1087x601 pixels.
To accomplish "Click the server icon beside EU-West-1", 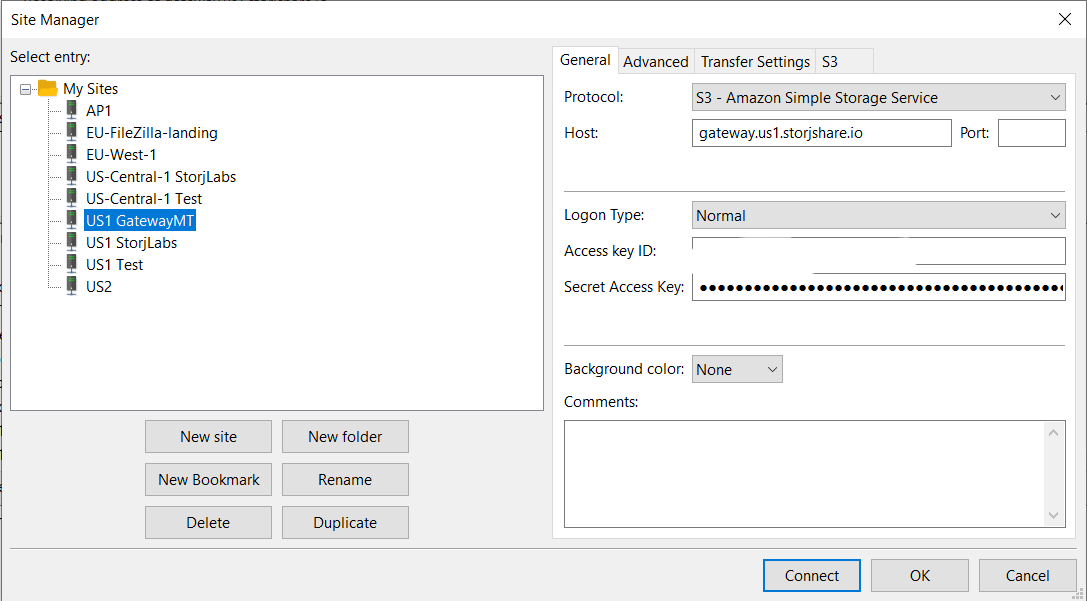I will (71, 154).
